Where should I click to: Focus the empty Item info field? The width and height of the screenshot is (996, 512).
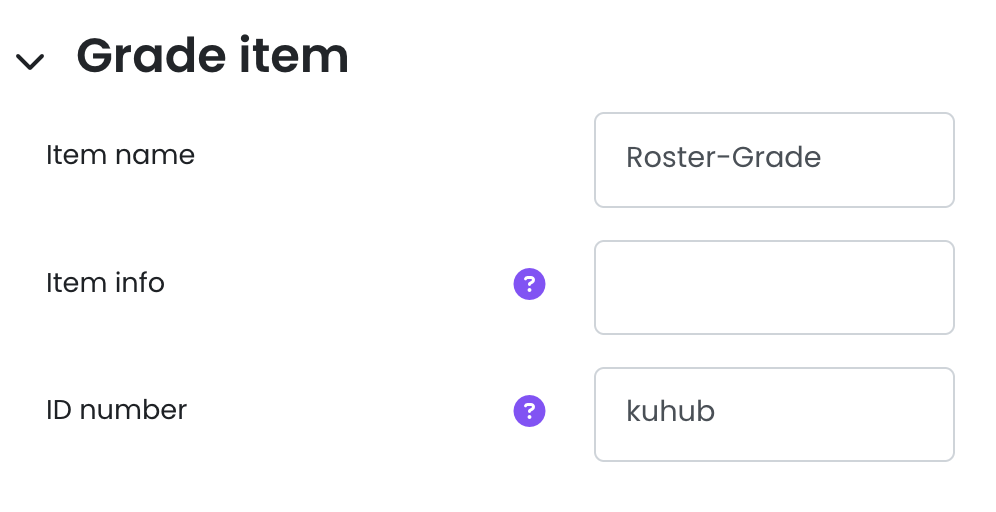coord(773,287)
